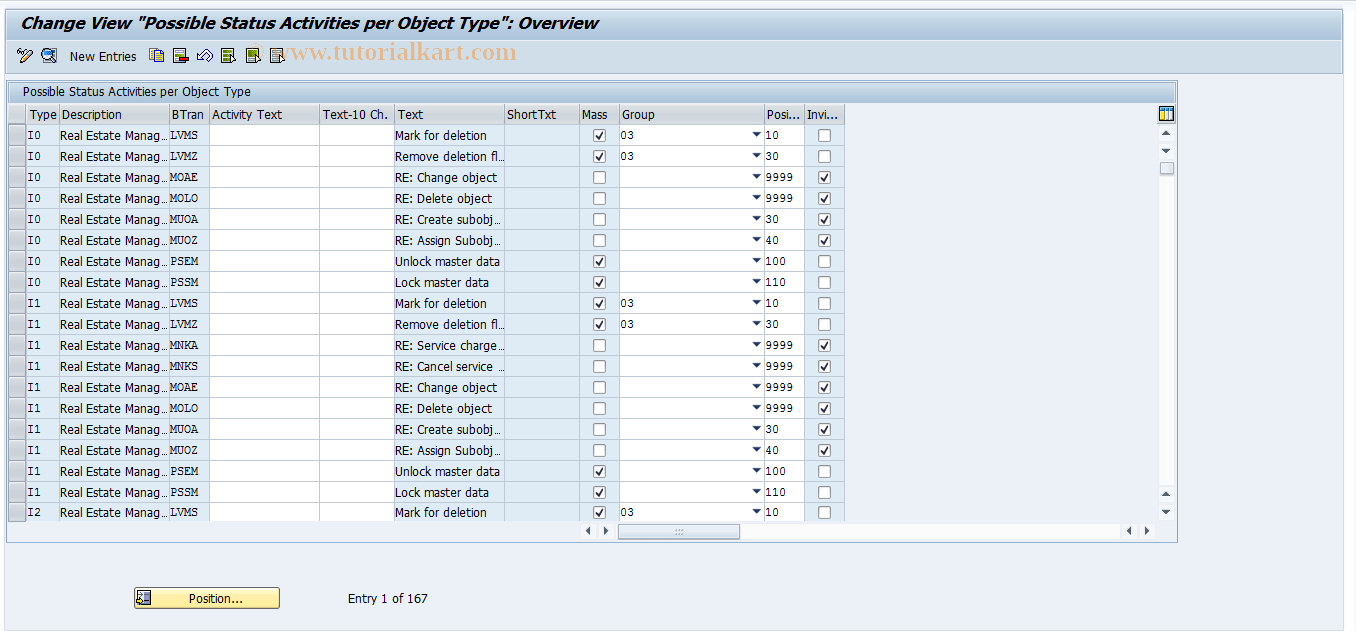
Task: Click the Deselect All icon
Action: coord(277,55)
